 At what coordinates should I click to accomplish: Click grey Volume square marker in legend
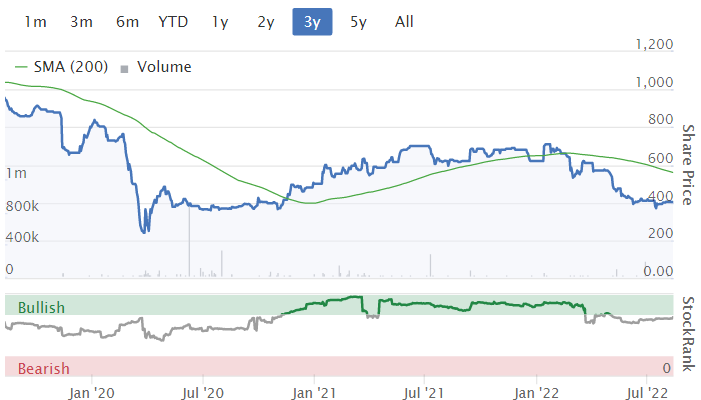(125, 68)
